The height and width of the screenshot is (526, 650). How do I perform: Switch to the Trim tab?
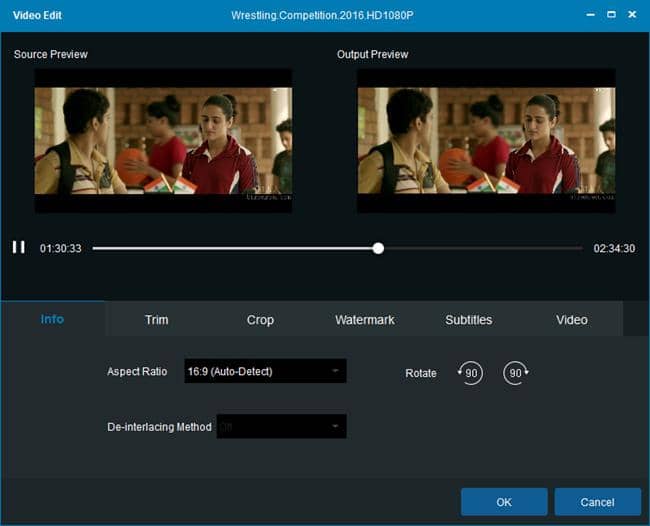click(x=156, y=320)
